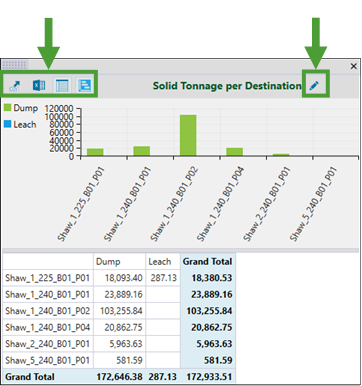
Task: Close the report panel
Action: [354, 66]
